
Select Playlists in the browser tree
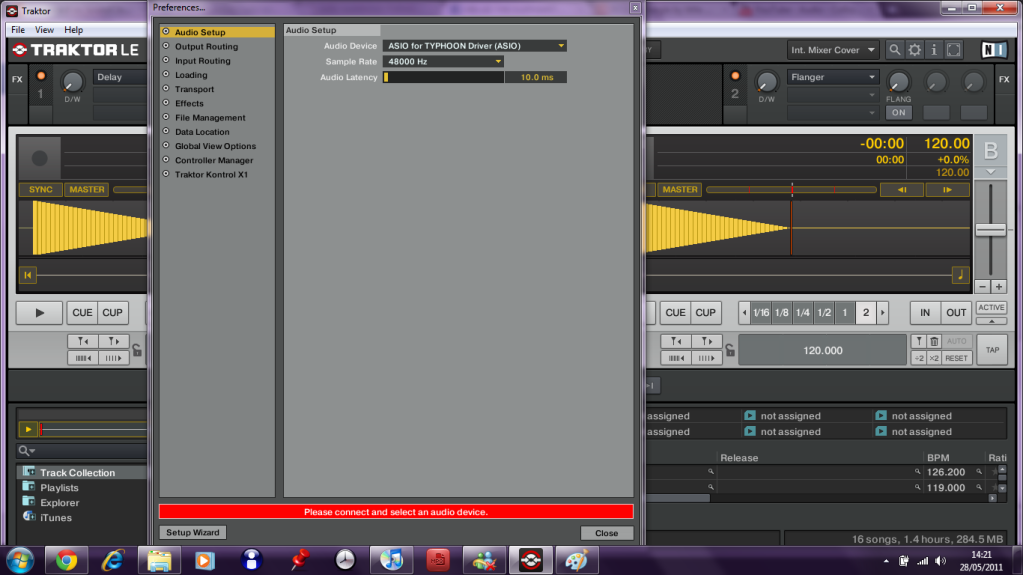[59, 488]
